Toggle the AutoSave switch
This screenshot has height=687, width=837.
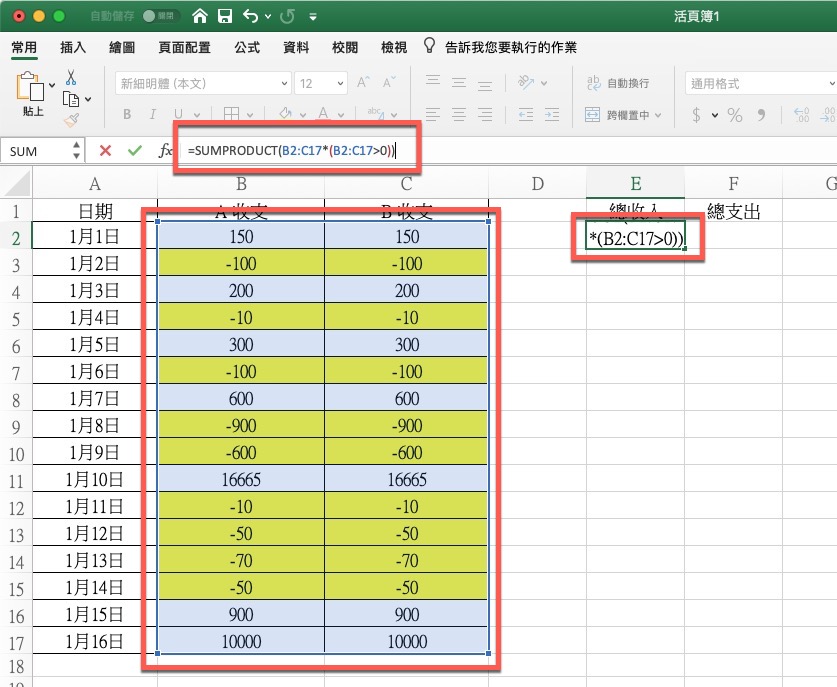pyautogui.click(x=161, y=17)
